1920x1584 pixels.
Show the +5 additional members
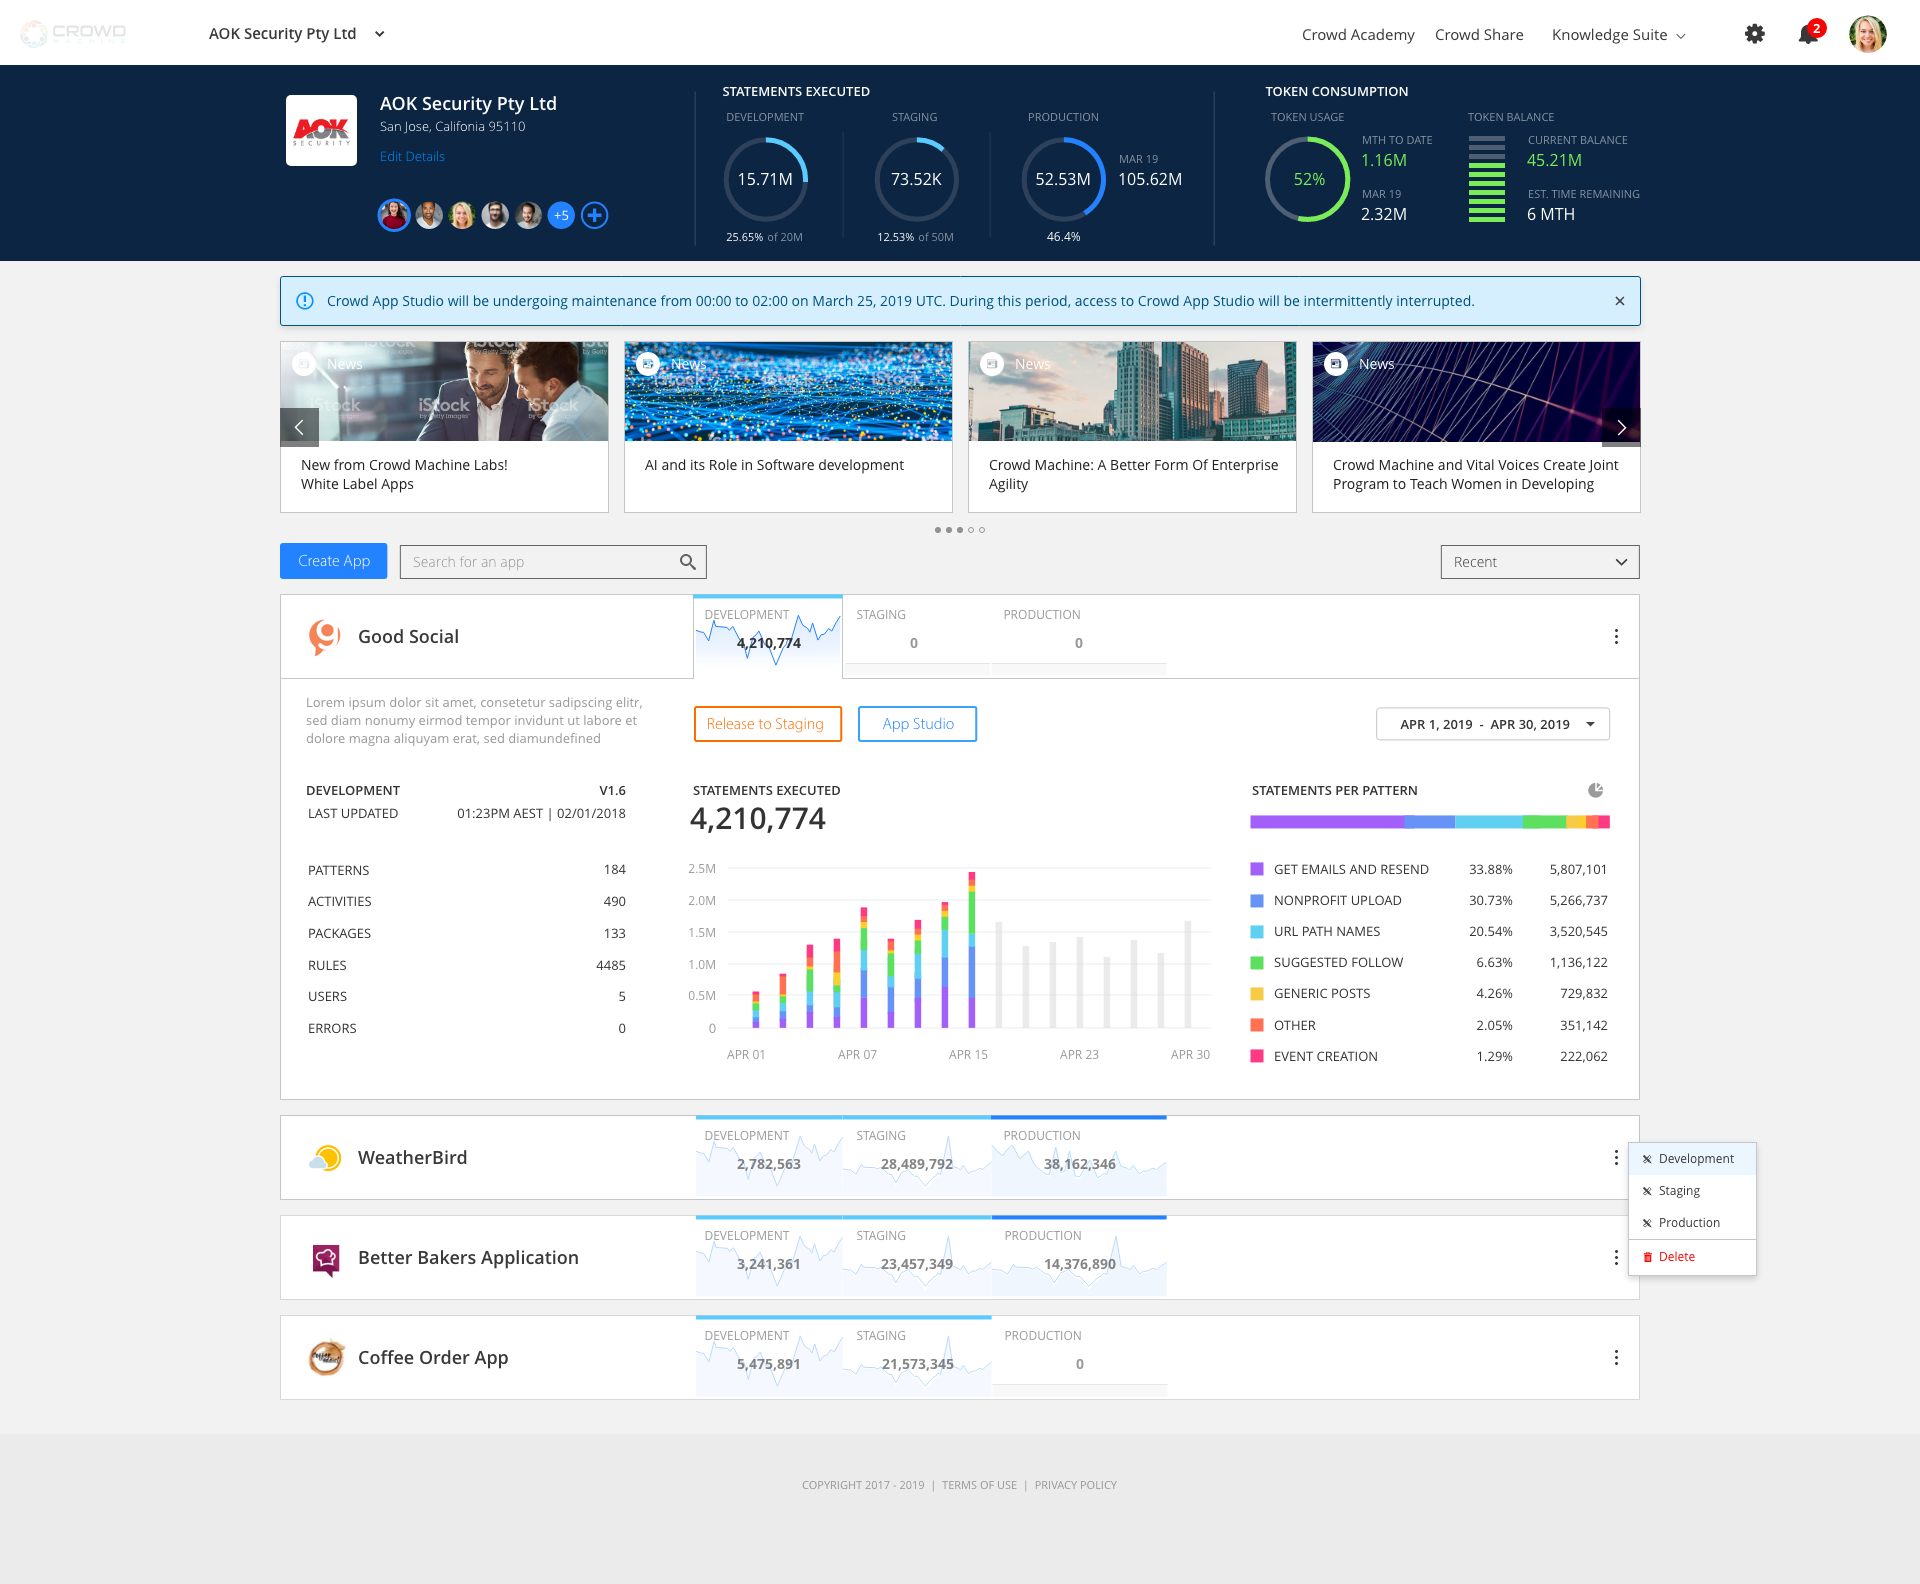click(x=561, y=215)
